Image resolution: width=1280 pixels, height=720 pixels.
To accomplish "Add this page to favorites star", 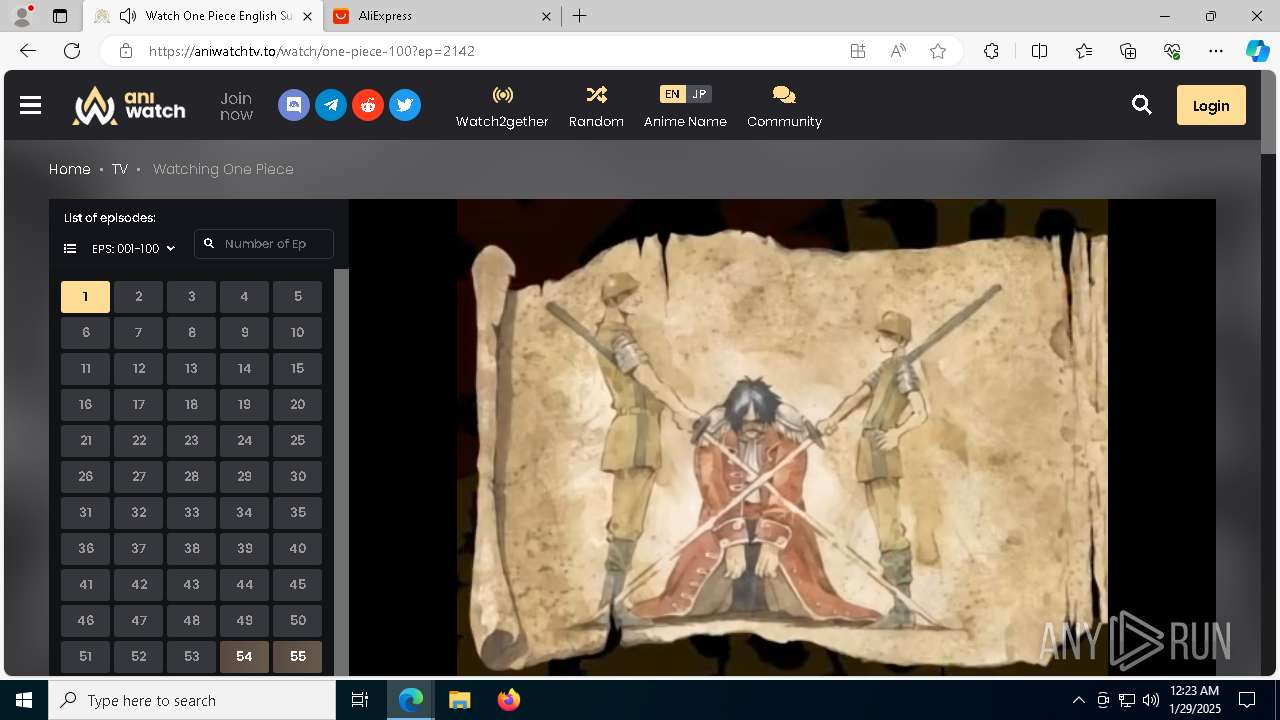I will pyautogui.click(x=938, y=51).
